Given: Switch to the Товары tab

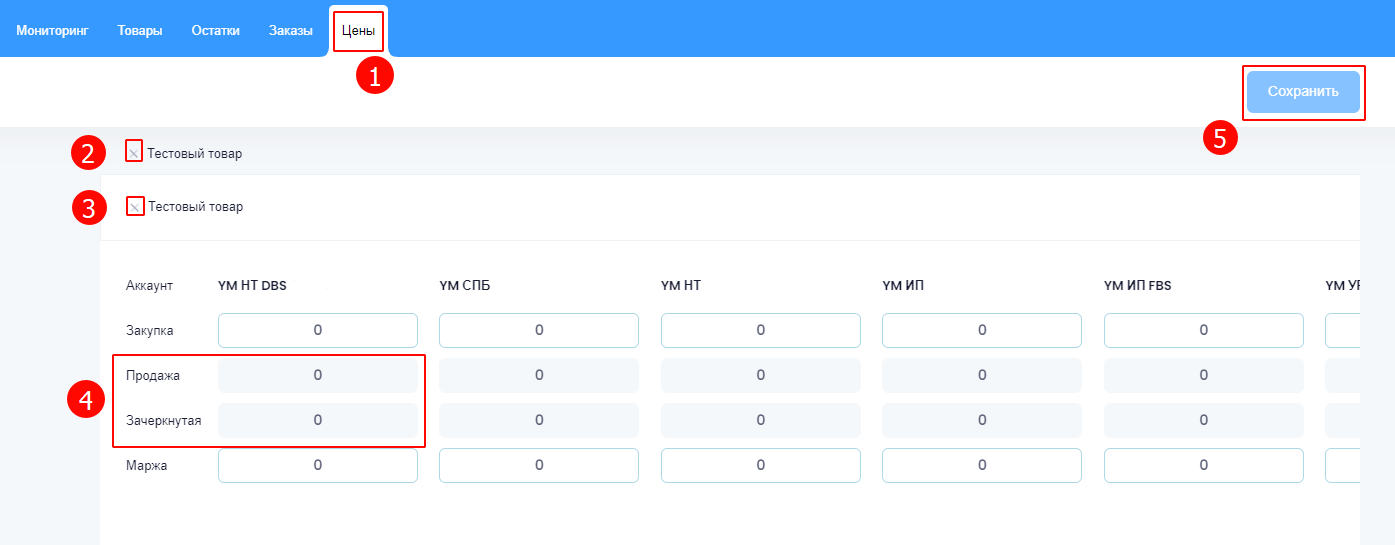Looking at the screenshot, I should point(140,30).
